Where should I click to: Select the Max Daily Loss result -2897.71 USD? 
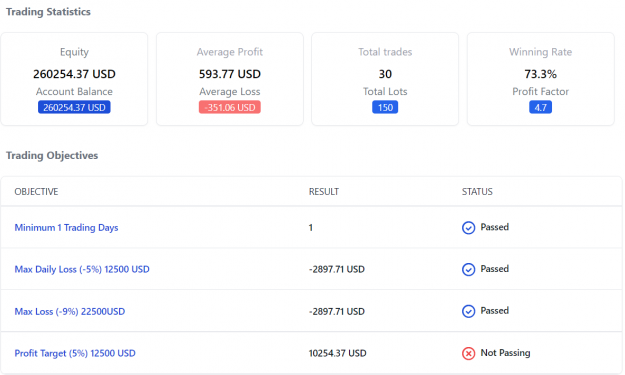(x=337, y=269)
